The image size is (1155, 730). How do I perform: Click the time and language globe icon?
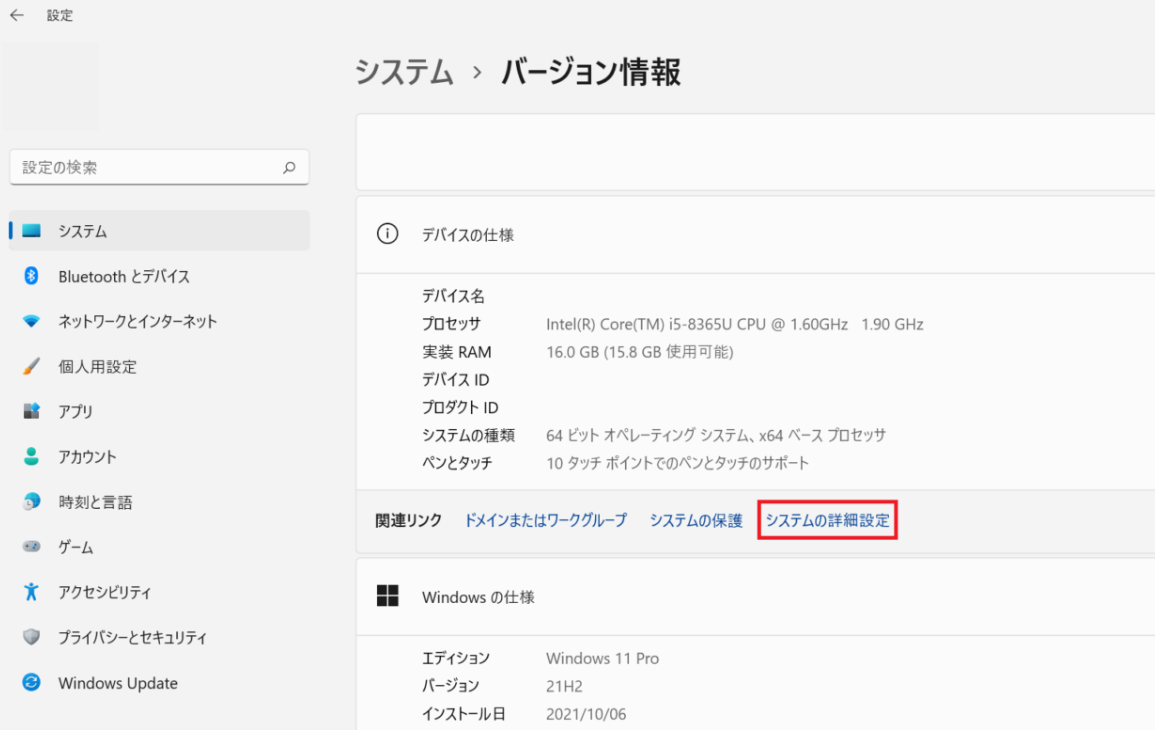click(31, 502)
